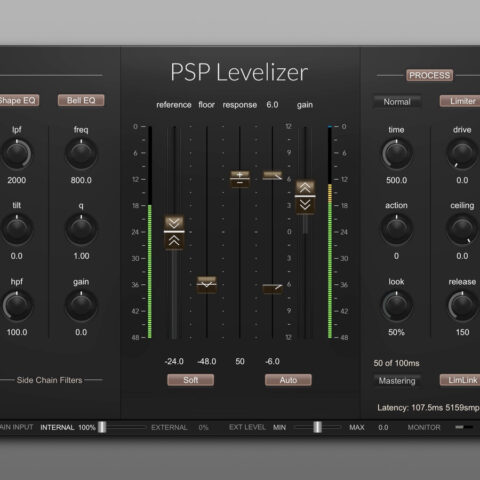
Task: Toggle the LimLink button
Action: (x=461, y=380)
